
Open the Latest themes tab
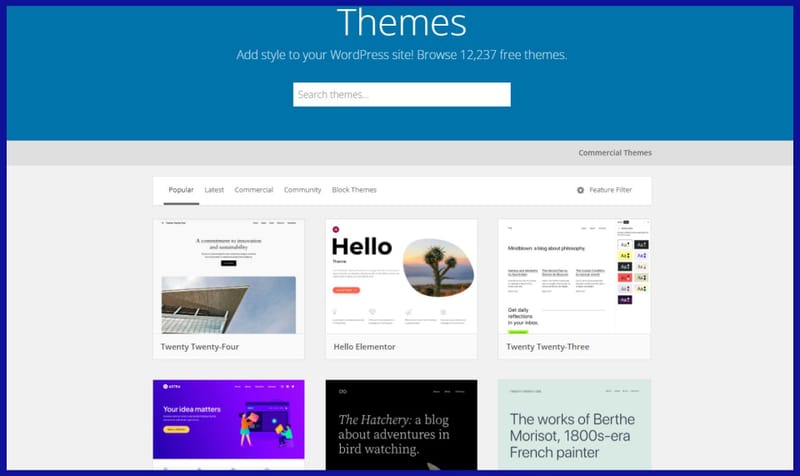coord(214,190)
